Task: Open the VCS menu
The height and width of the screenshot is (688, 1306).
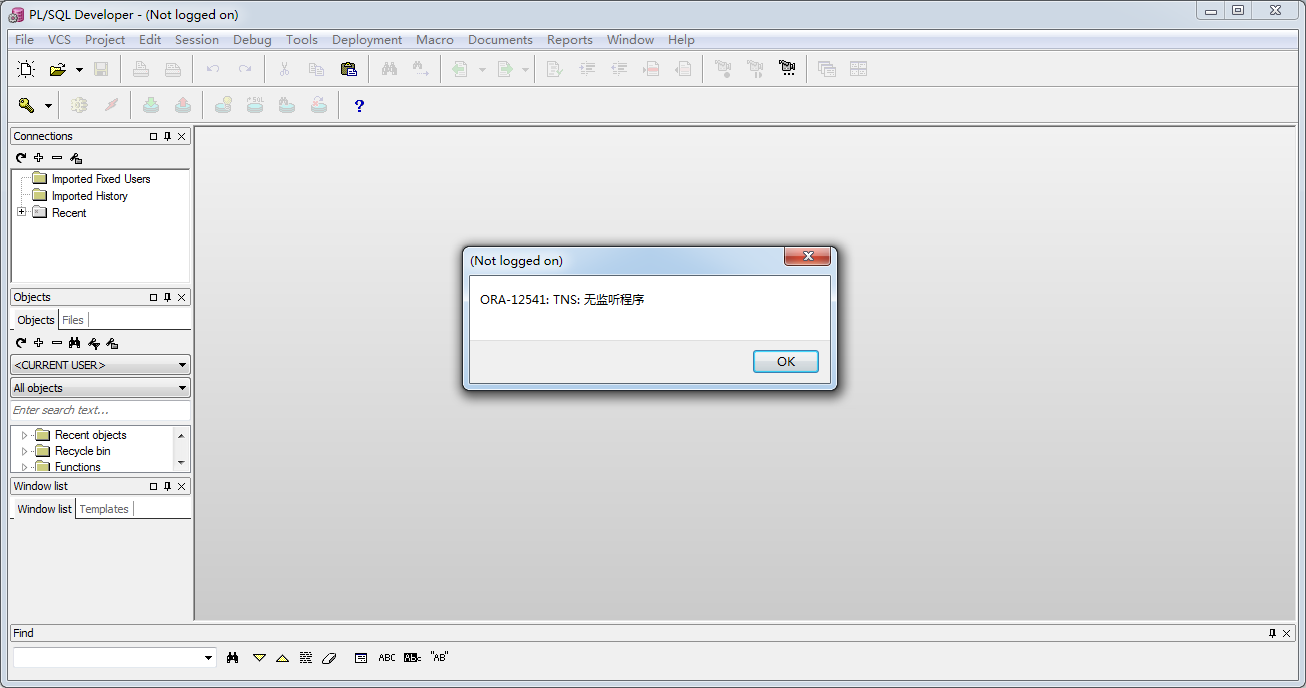Action: 60,40
